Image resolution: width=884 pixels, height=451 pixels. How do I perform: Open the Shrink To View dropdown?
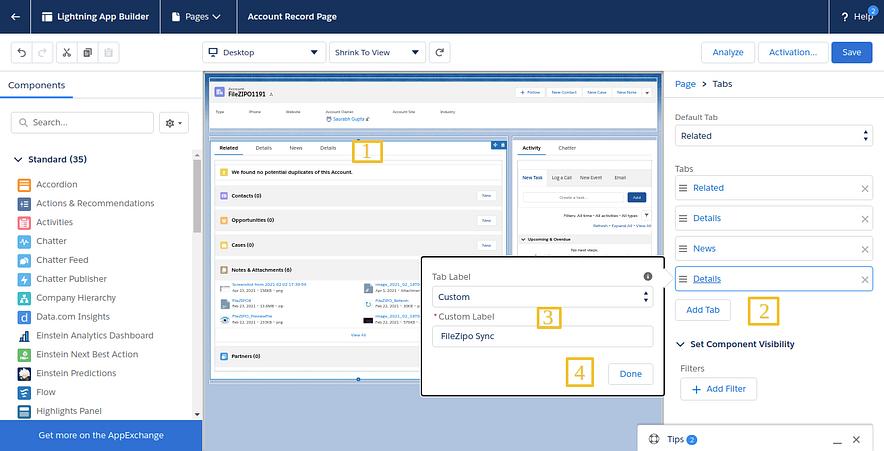point(377,52)
